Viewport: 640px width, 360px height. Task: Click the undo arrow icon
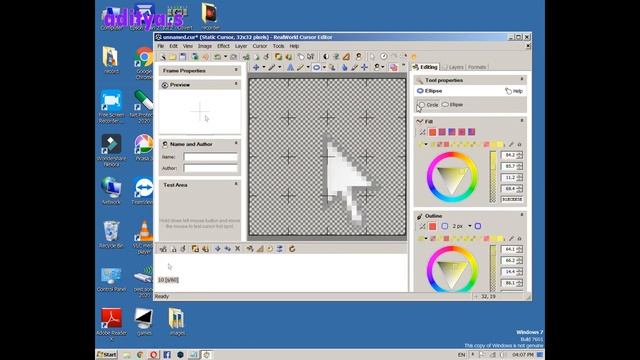[218, 57]
